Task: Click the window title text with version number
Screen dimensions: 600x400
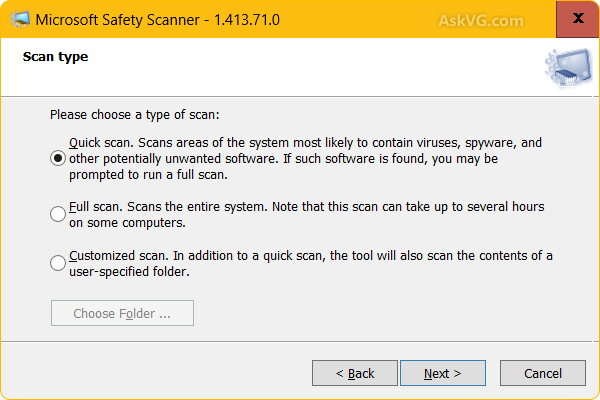Action: tap(158, 20)
